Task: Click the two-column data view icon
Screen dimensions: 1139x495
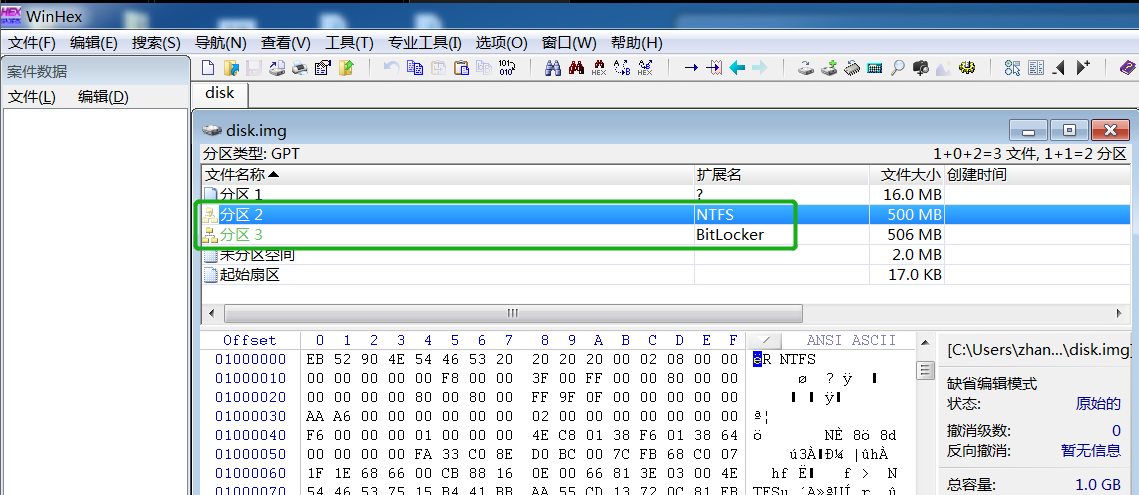Action: pyautogui.click(x=1036, y=68)
